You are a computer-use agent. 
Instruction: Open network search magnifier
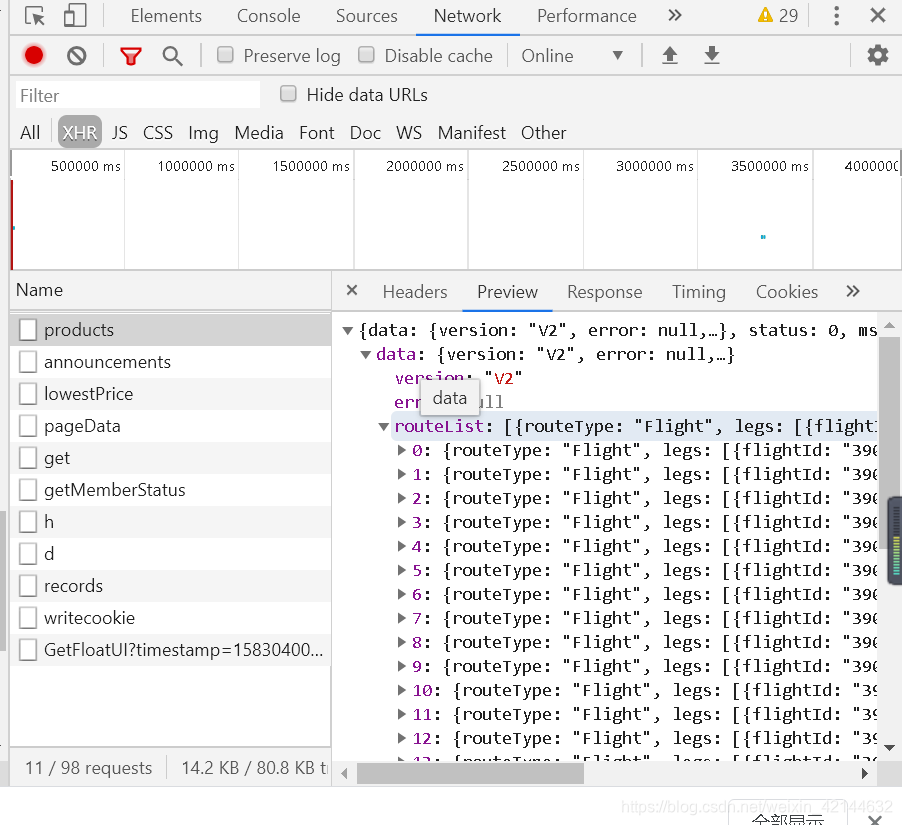(172, 56)
